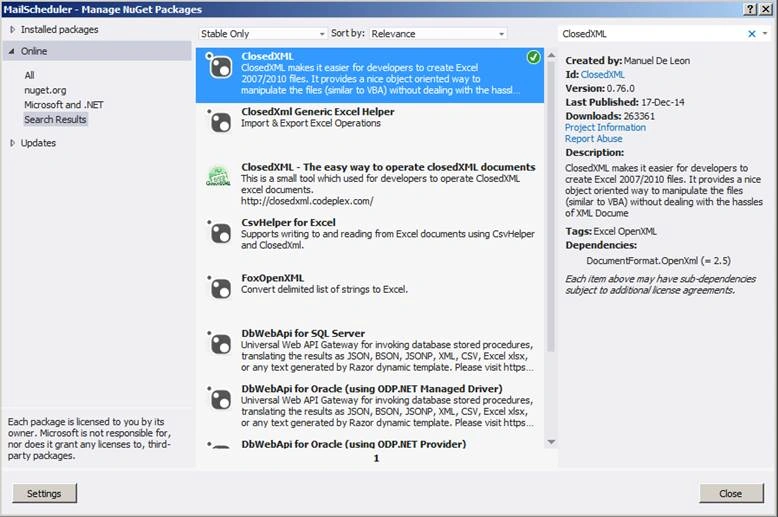This screenshot has width=778, height=517.
Task: Open the Project Information link
Action: pyautogui.click(x=605, y=128)
